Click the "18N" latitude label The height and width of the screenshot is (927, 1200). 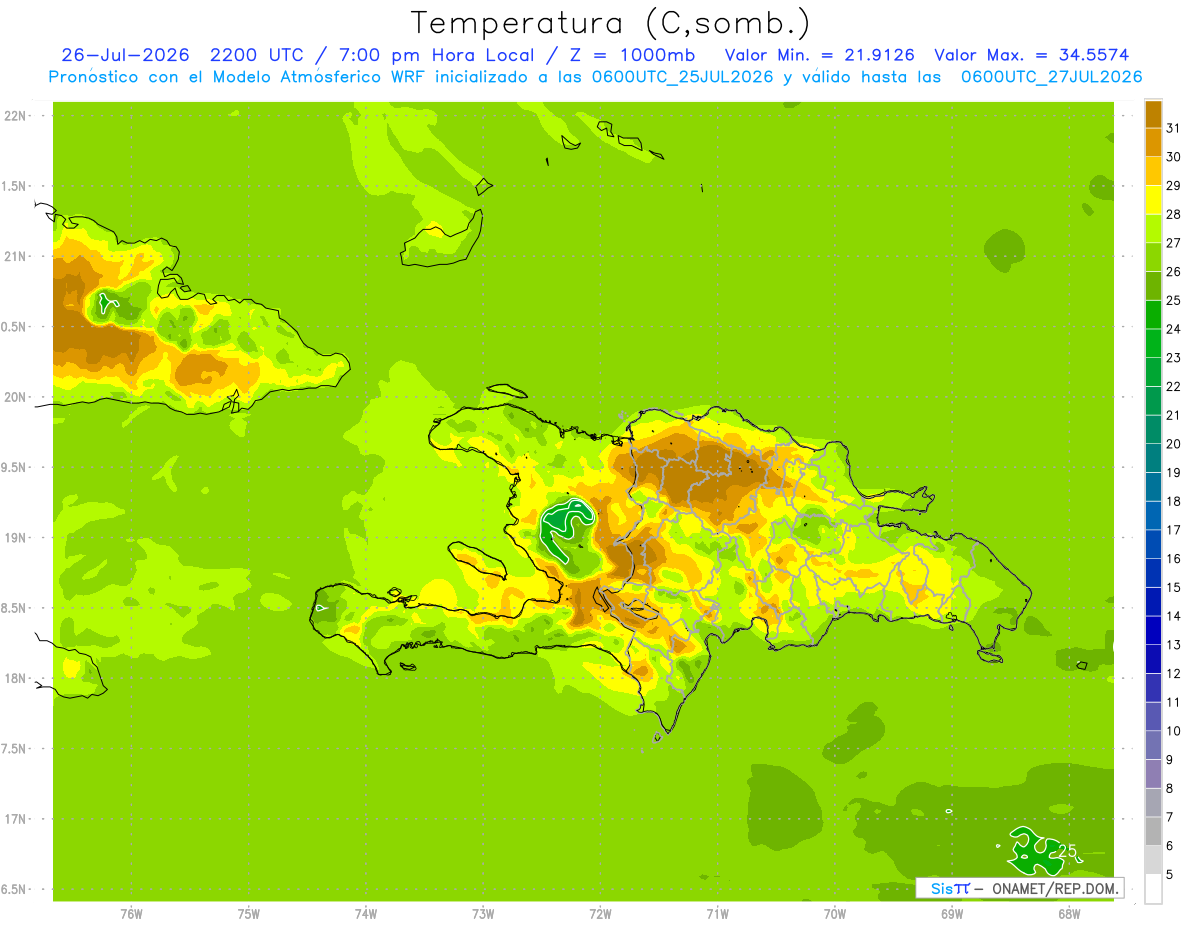(16, 678)
